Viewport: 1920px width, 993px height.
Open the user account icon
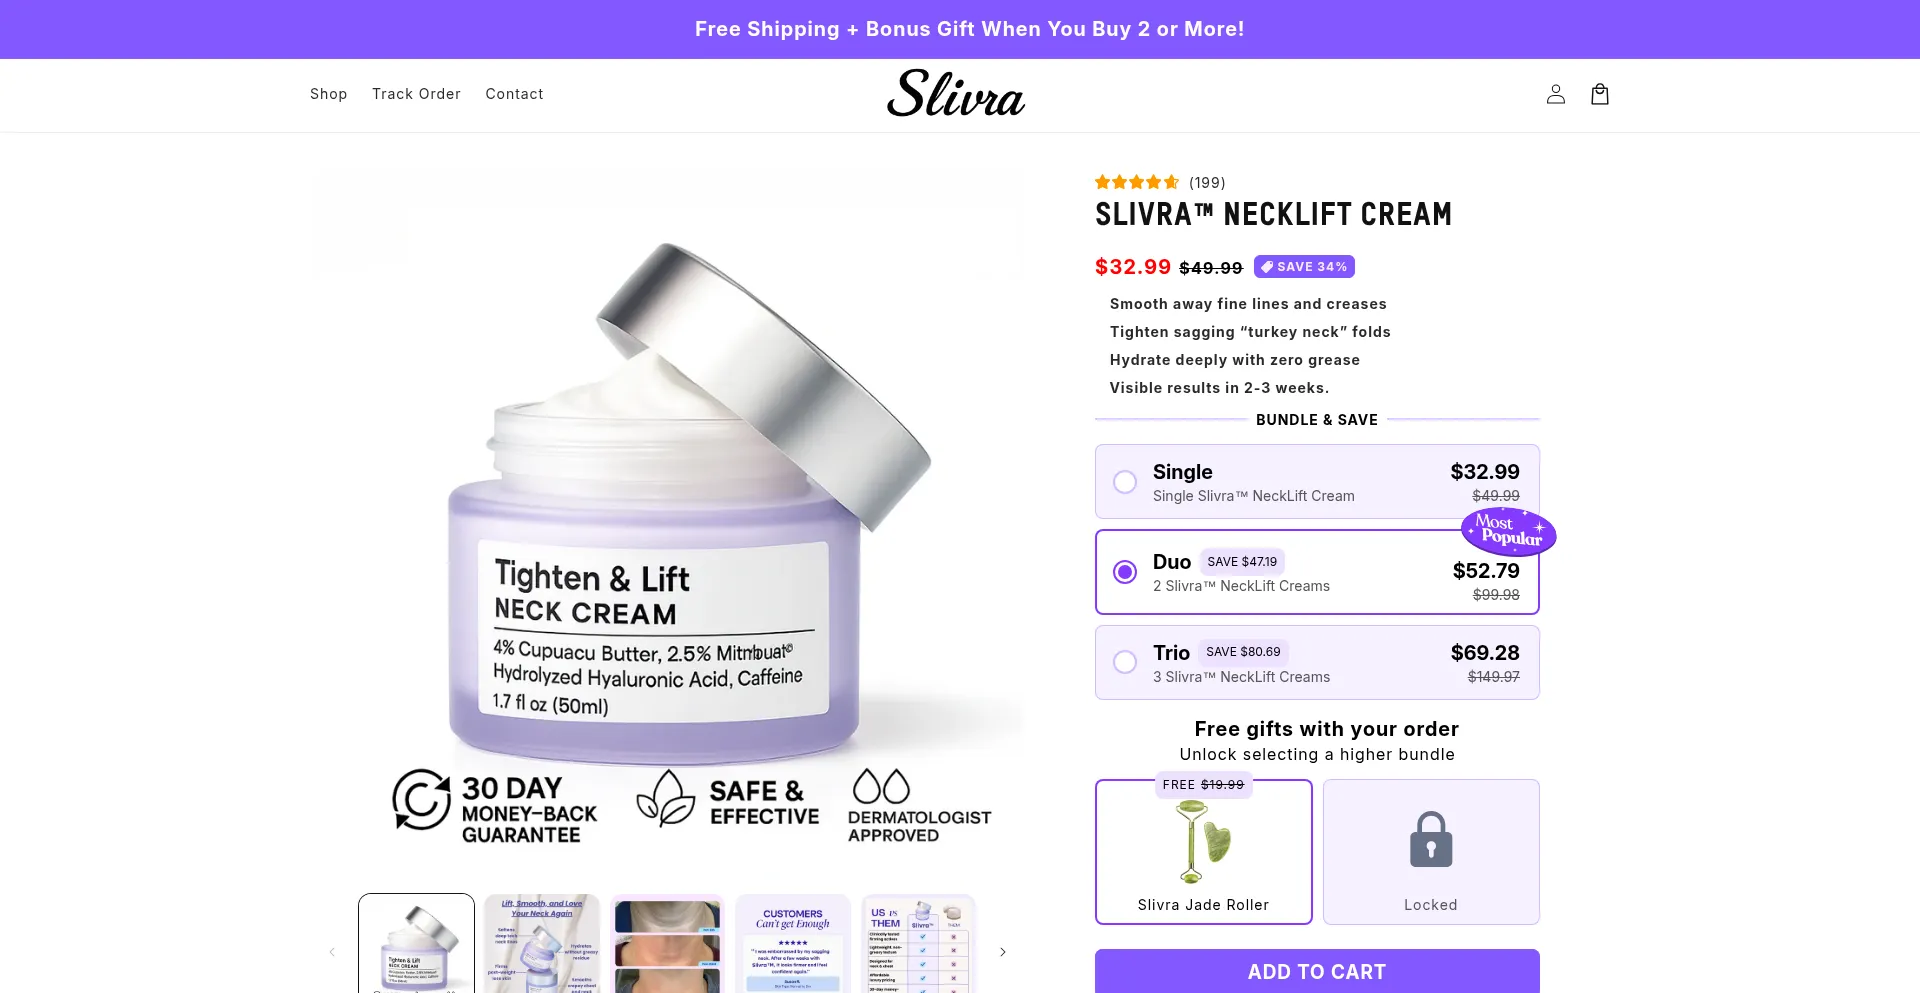coord(1555,94)
